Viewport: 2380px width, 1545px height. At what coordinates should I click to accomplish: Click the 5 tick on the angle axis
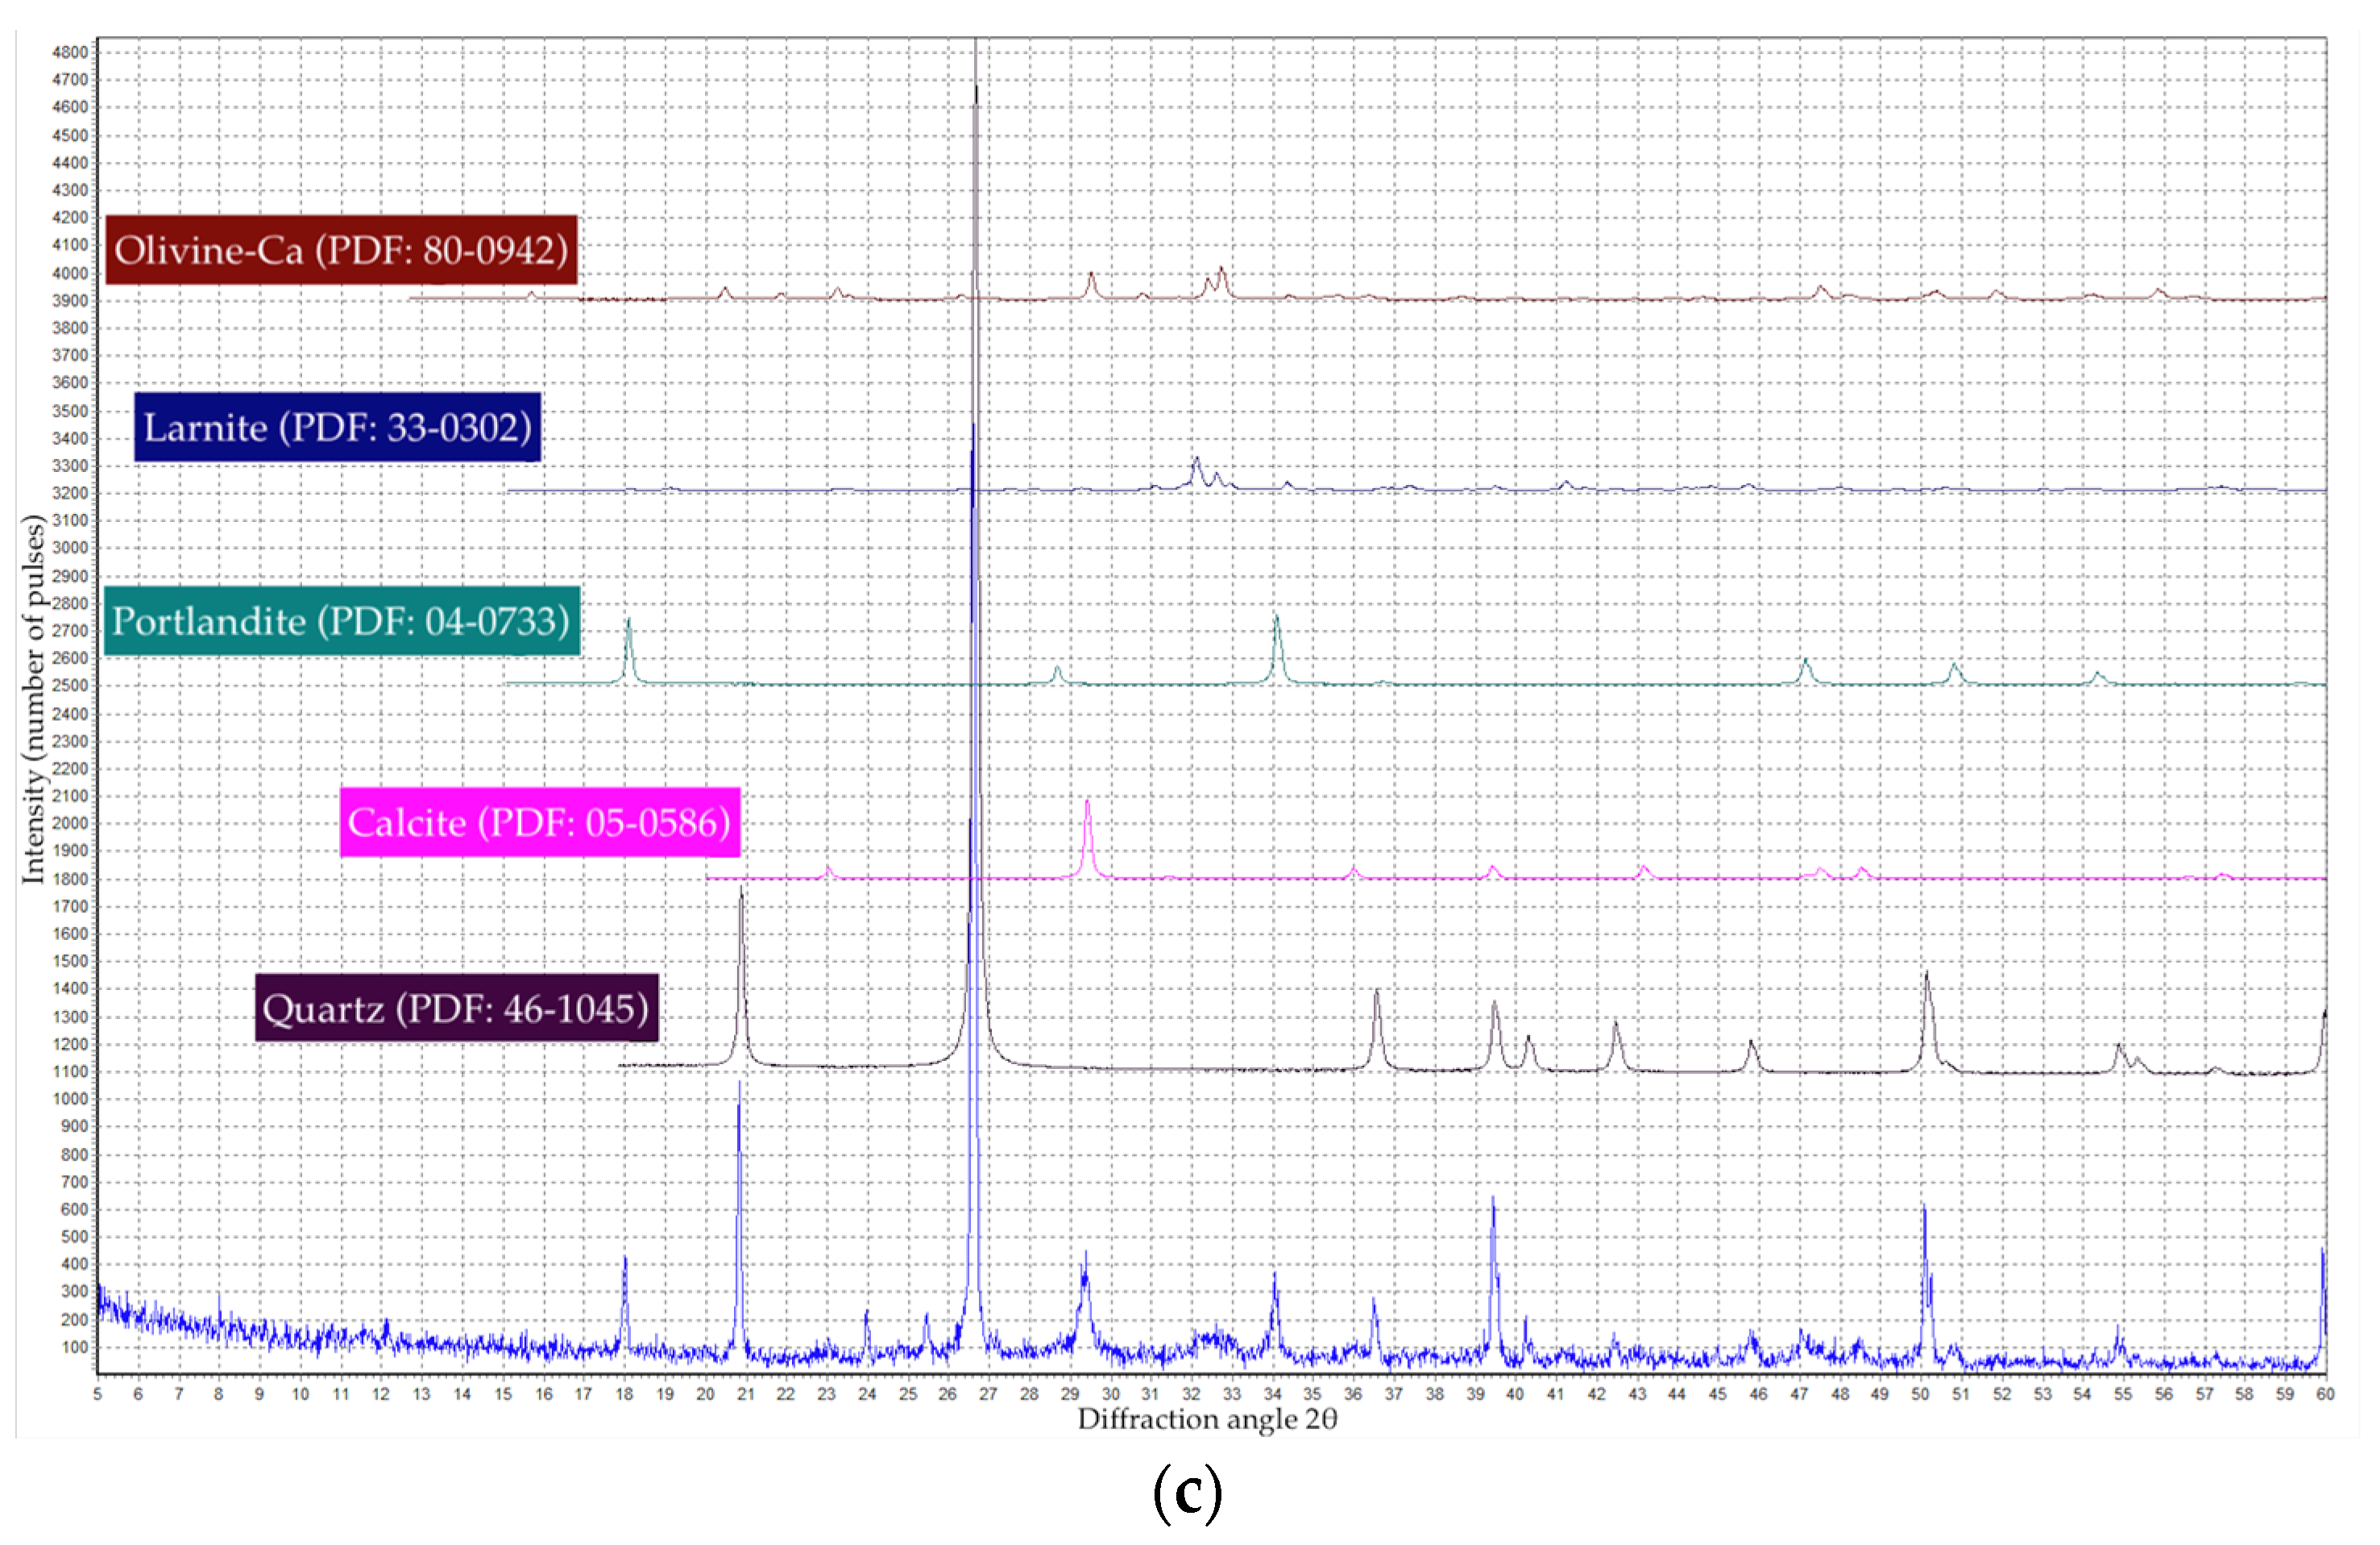[98, 1394]
